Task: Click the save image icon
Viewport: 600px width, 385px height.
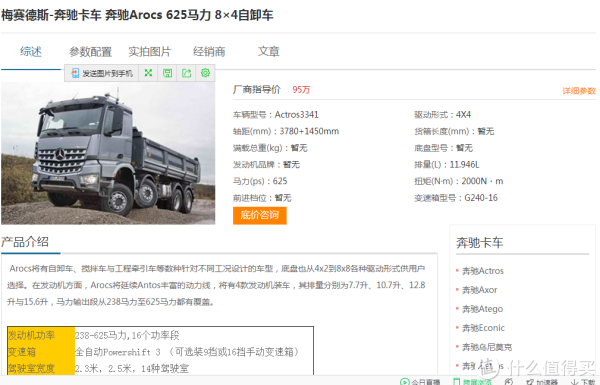Action: click(167, 73)
